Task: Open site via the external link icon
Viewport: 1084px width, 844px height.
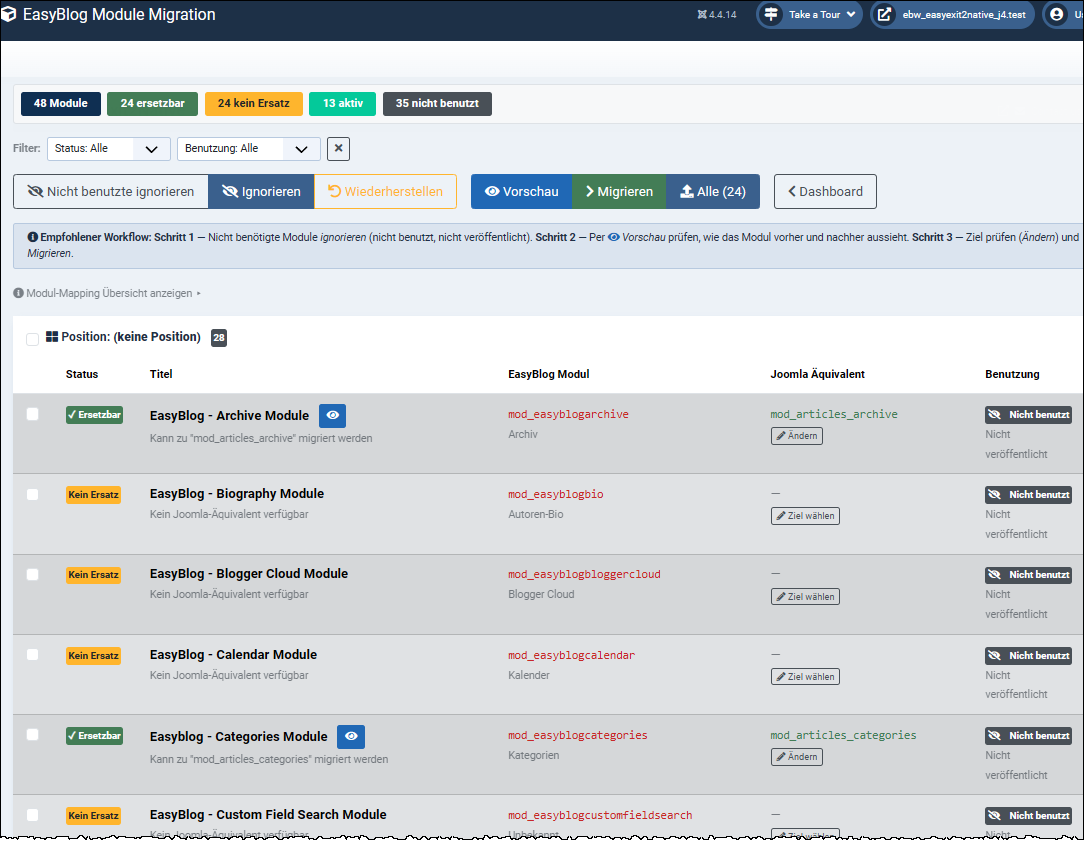Action: [885, 14]
